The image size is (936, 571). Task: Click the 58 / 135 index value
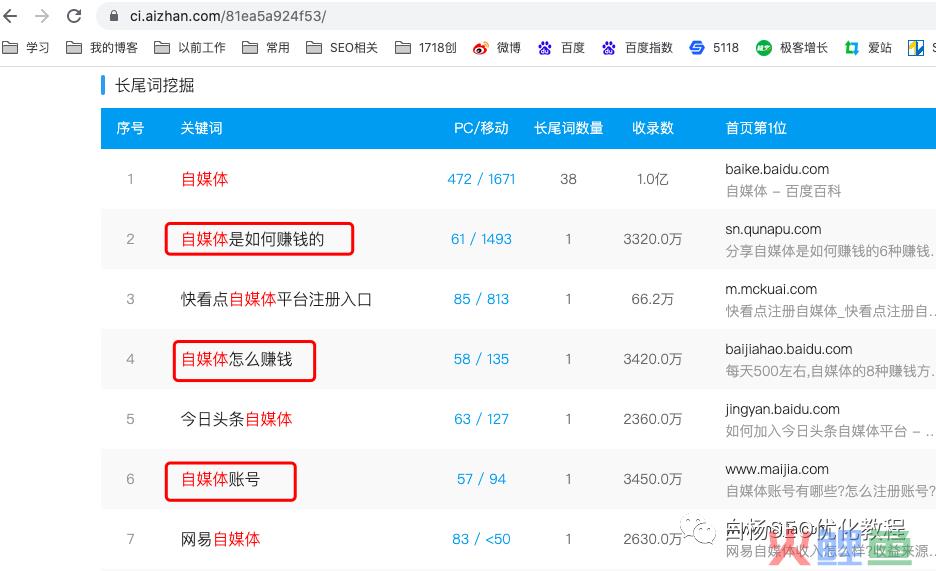tap(481, 359)
